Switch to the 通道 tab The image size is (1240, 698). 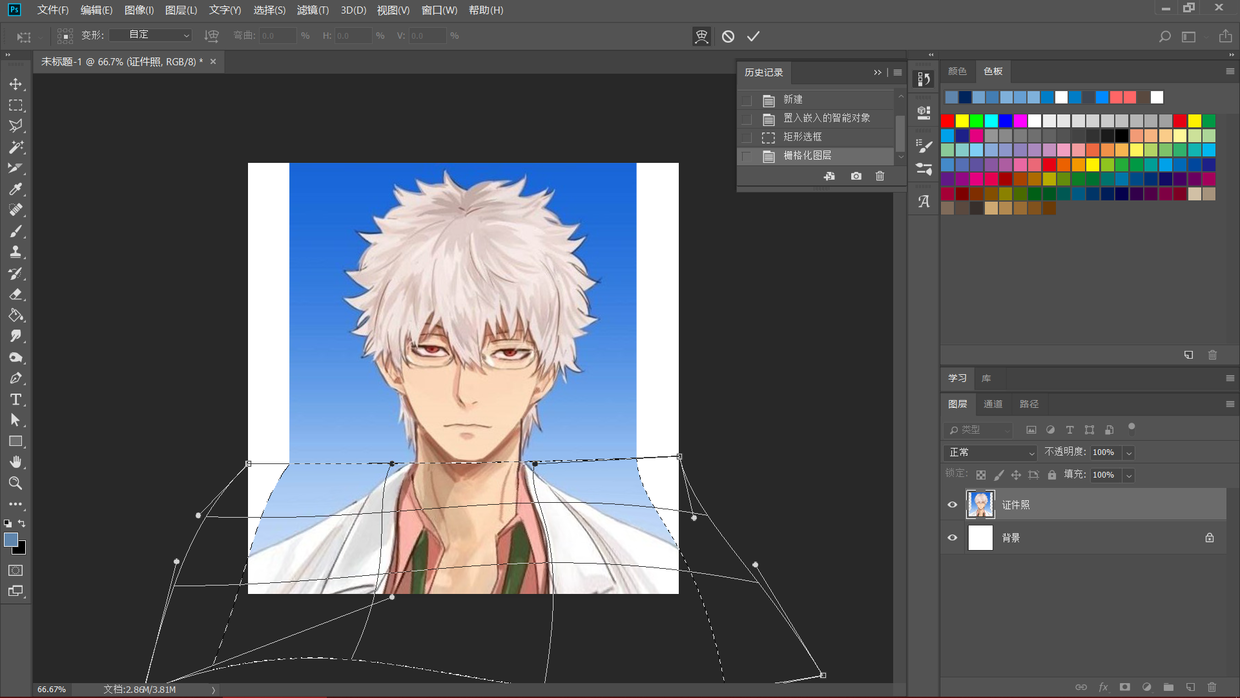click(x=993, y=404)
